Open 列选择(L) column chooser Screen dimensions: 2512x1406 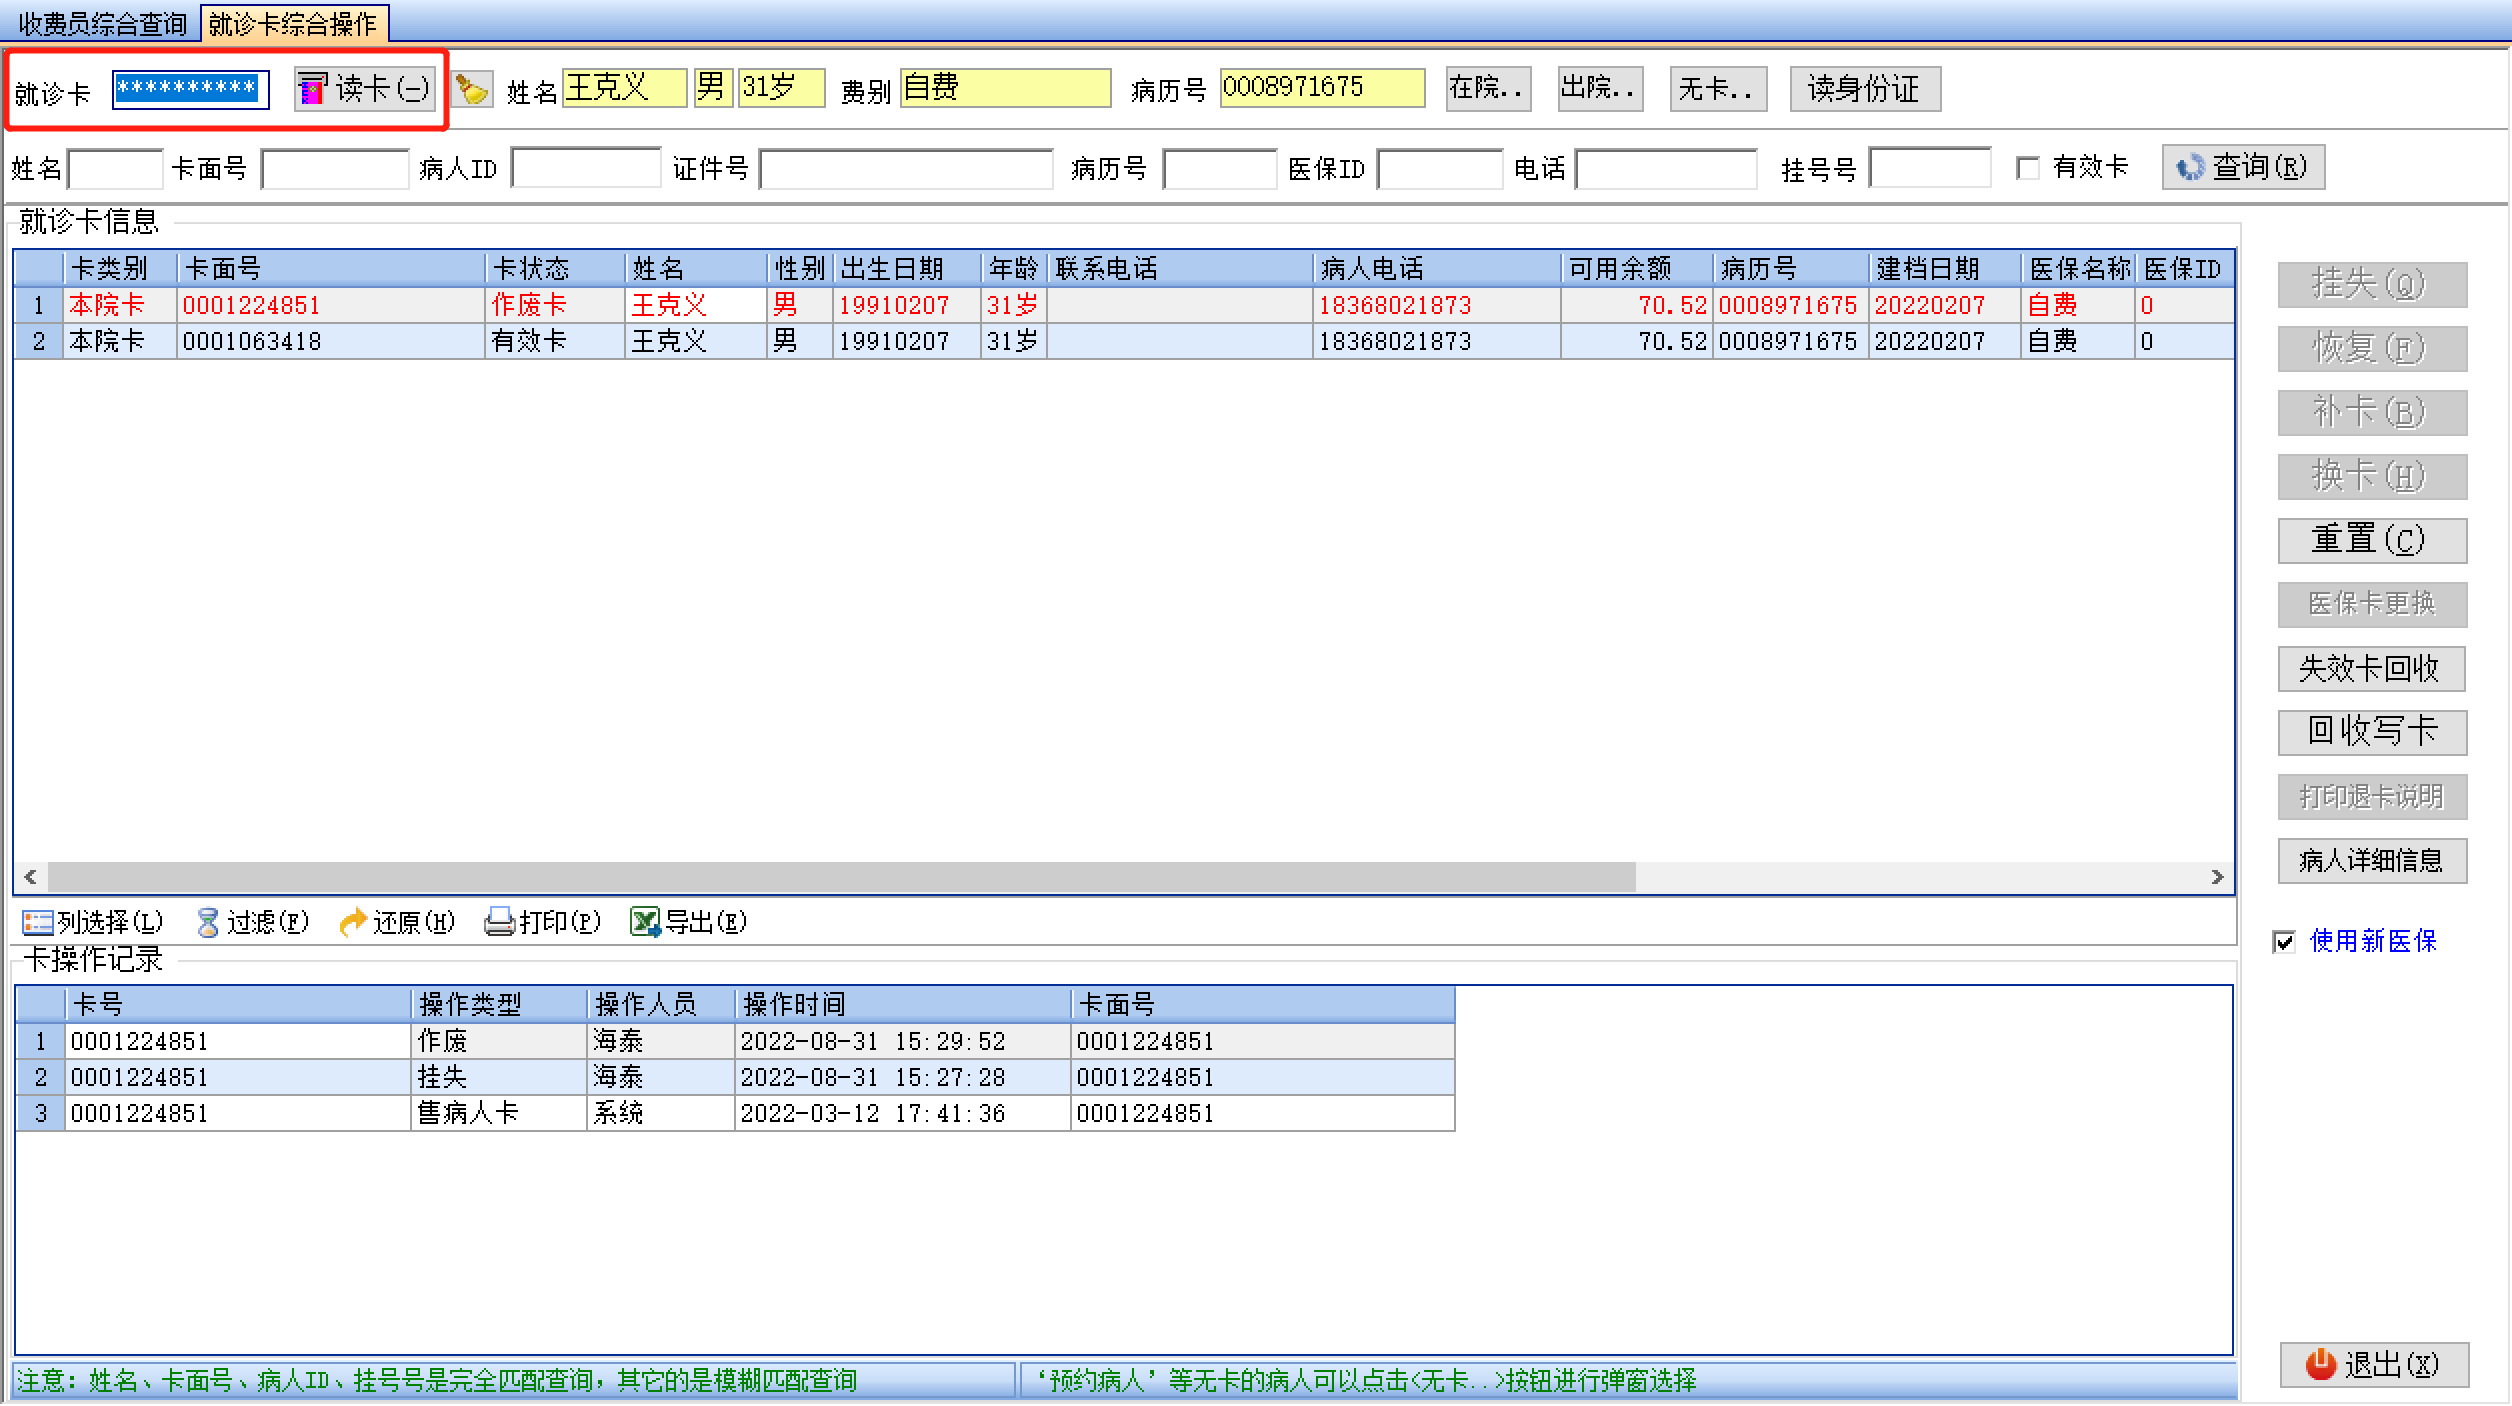coord(93,921)
